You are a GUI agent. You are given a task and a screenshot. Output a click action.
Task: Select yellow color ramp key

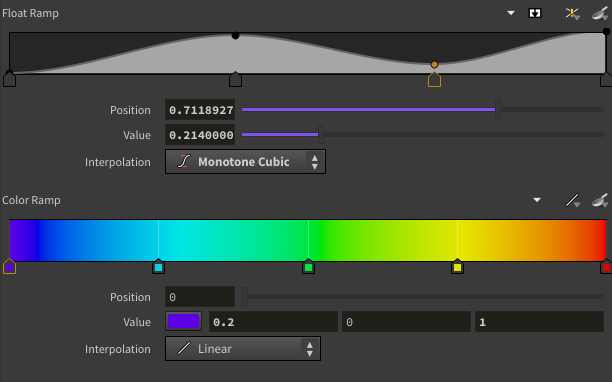tap(457, 267)
